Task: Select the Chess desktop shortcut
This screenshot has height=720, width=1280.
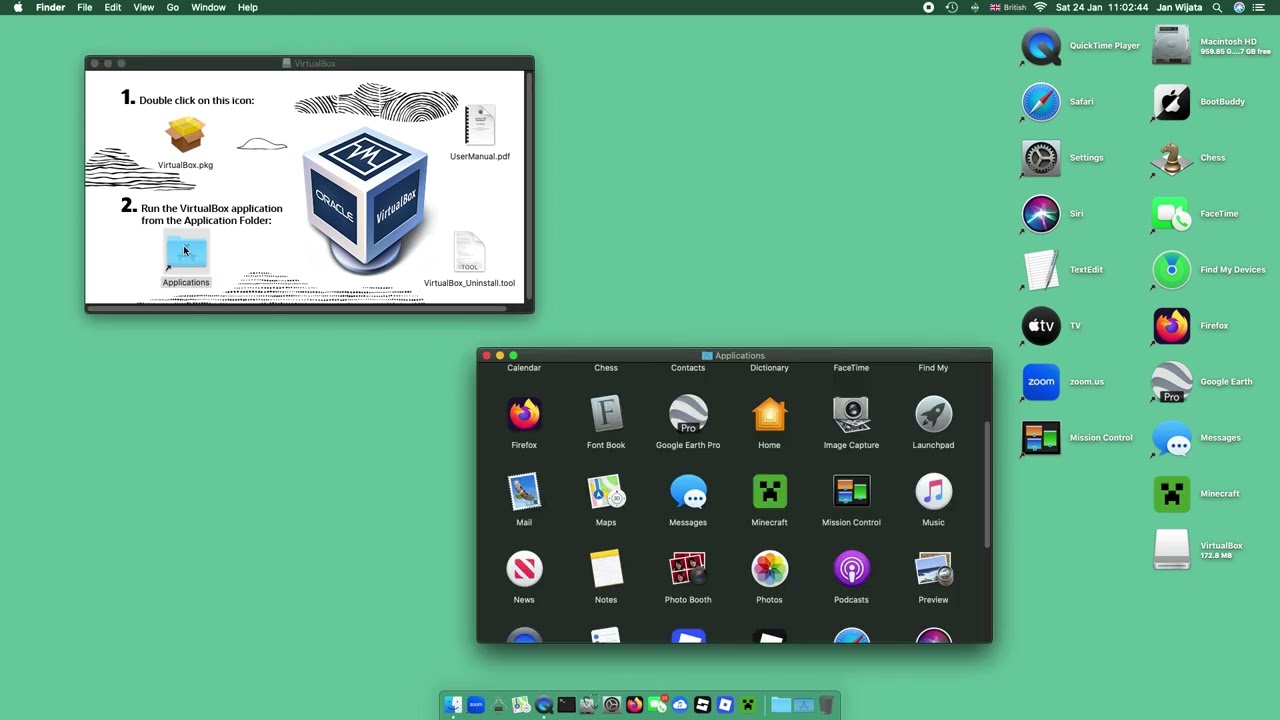Action: click(x=1172, y=158)
